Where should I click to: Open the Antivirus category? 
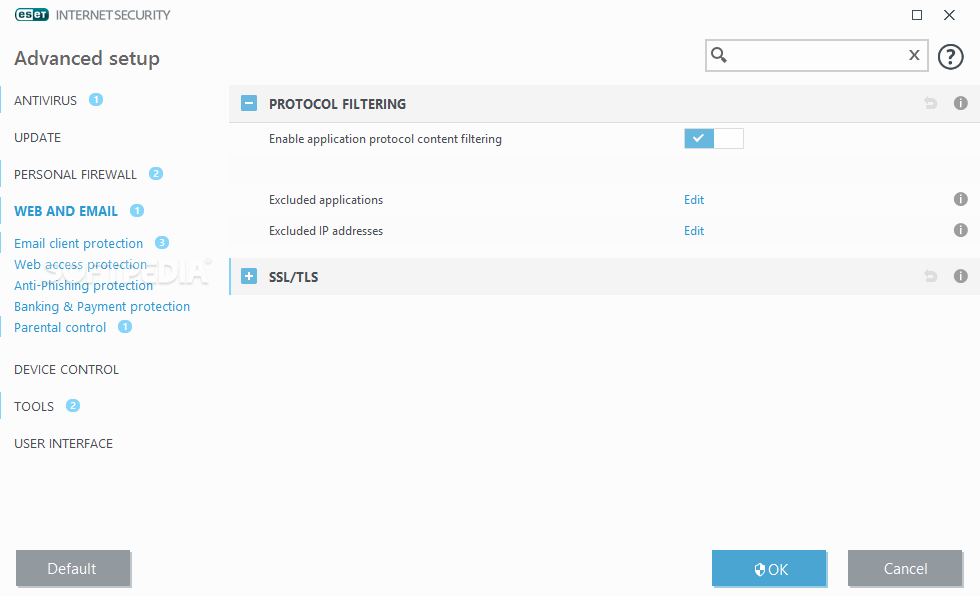click(46, 101)
